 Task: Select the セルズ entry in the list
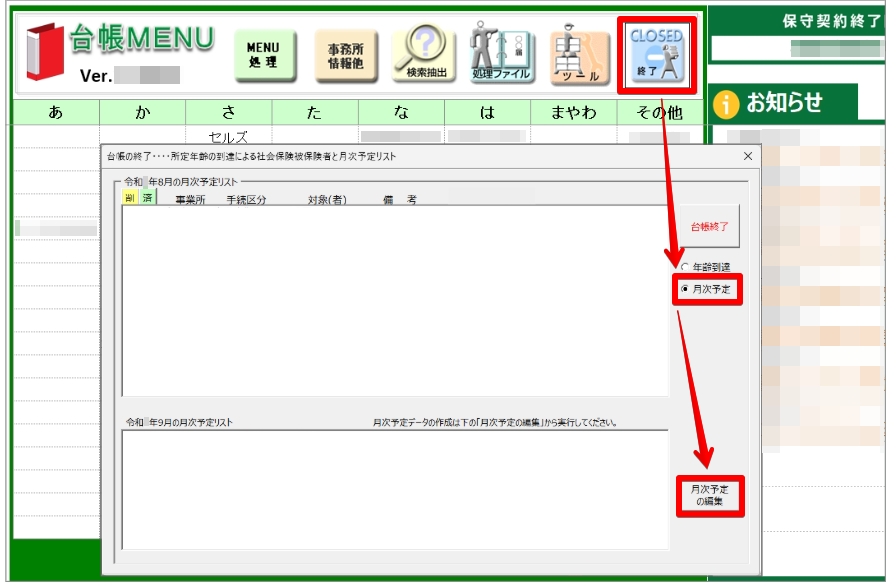coord(228,137)
